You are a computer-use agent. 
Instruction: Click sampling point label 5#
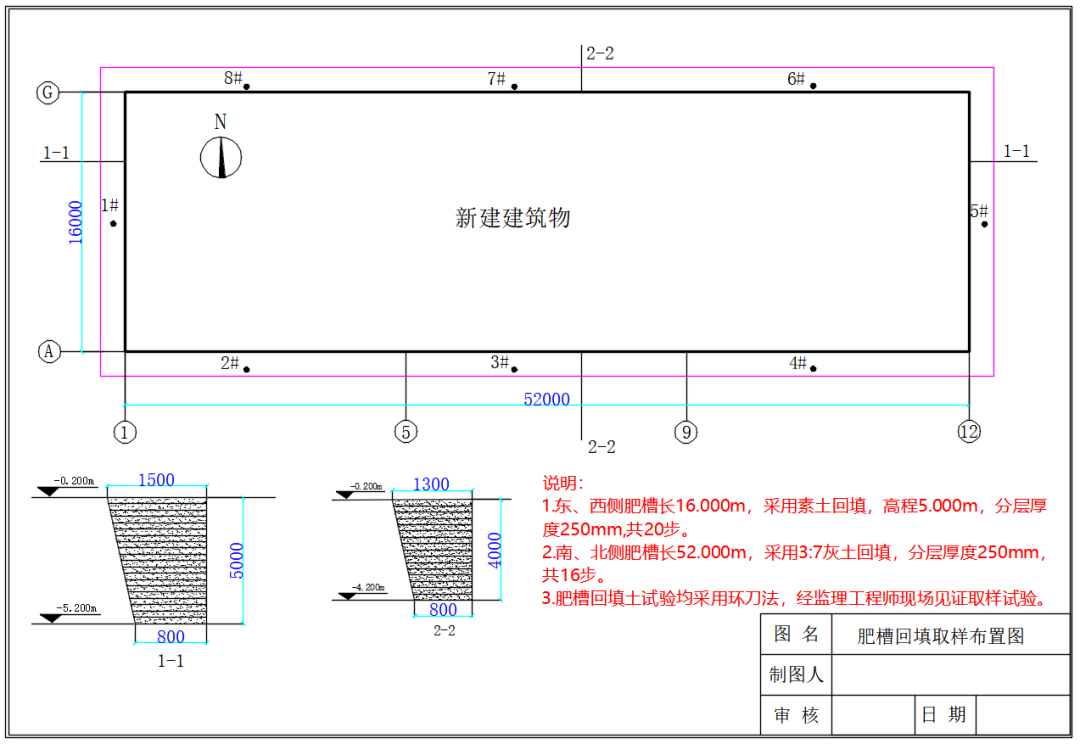[x=979, y=211]
